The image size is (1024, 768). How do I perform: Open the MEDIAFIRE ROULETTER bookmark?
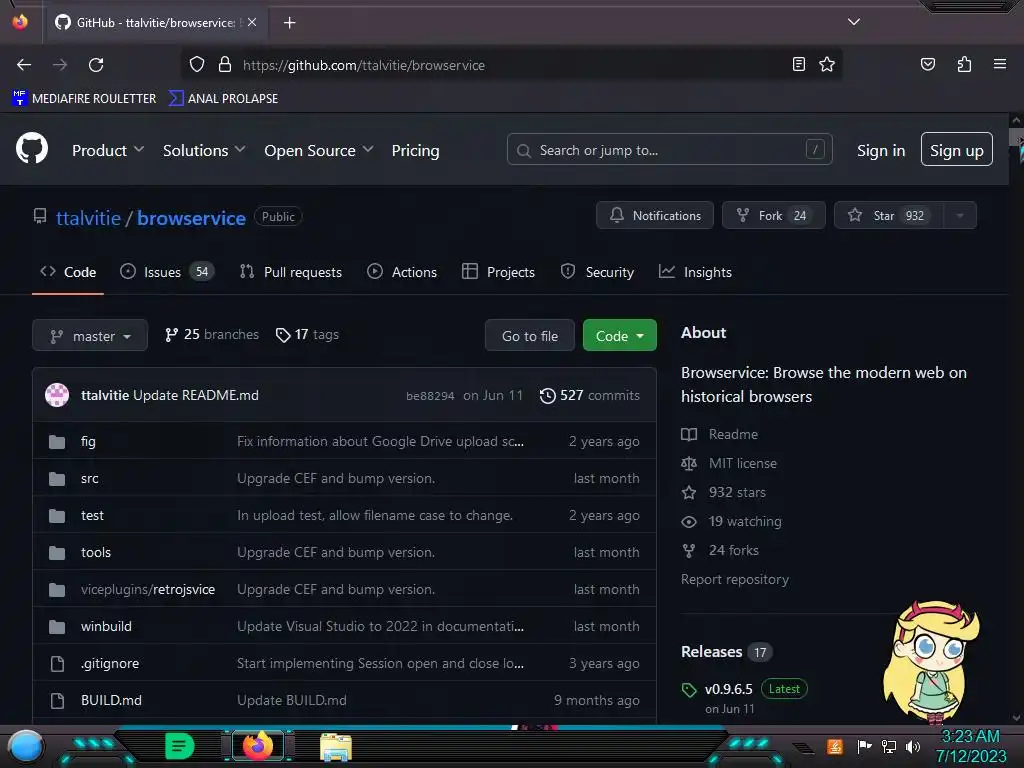click(x=84, y=99)
